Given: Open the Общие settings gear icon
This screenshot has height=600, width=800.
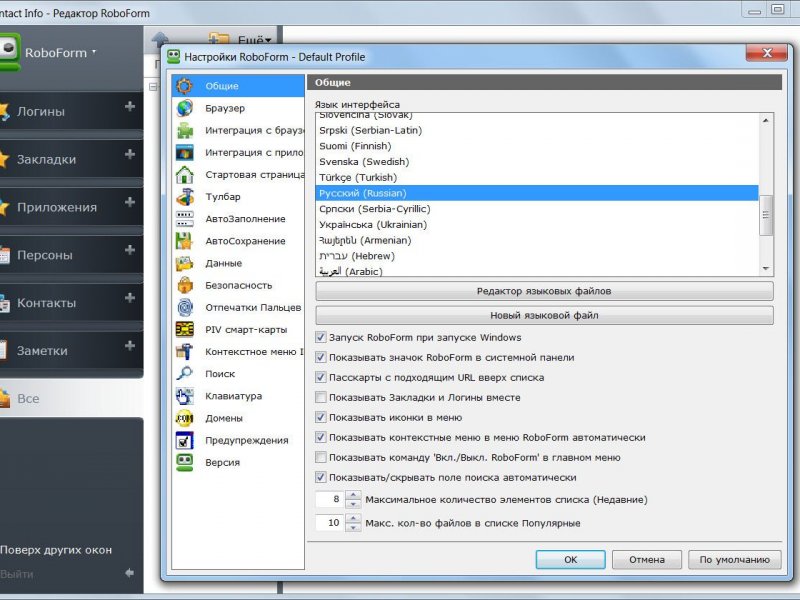Looking at the screenshot, I should tap(185, 86).
